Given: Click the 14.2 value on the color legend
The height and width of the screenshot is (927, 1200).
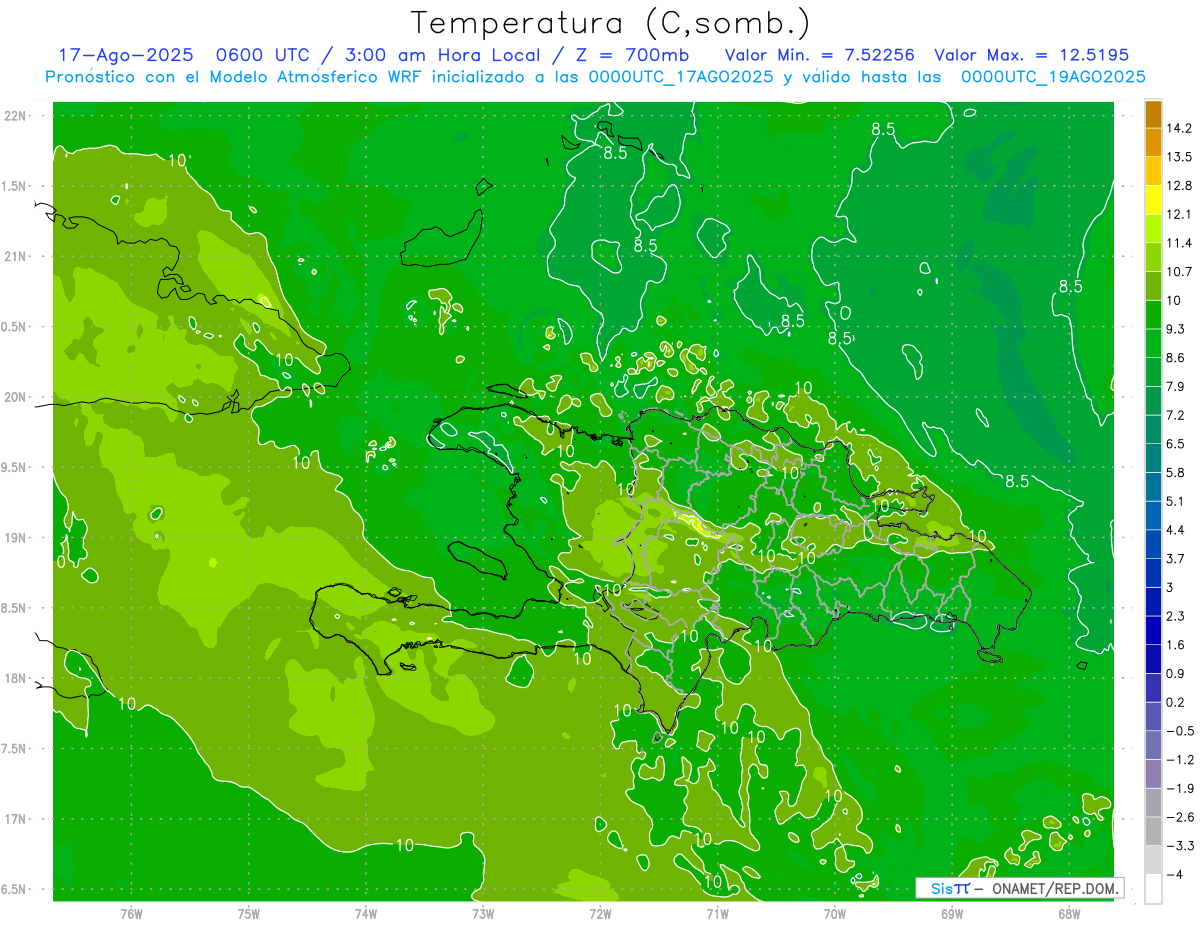Looking at the screenshot, I should [x=1179, y=128].
